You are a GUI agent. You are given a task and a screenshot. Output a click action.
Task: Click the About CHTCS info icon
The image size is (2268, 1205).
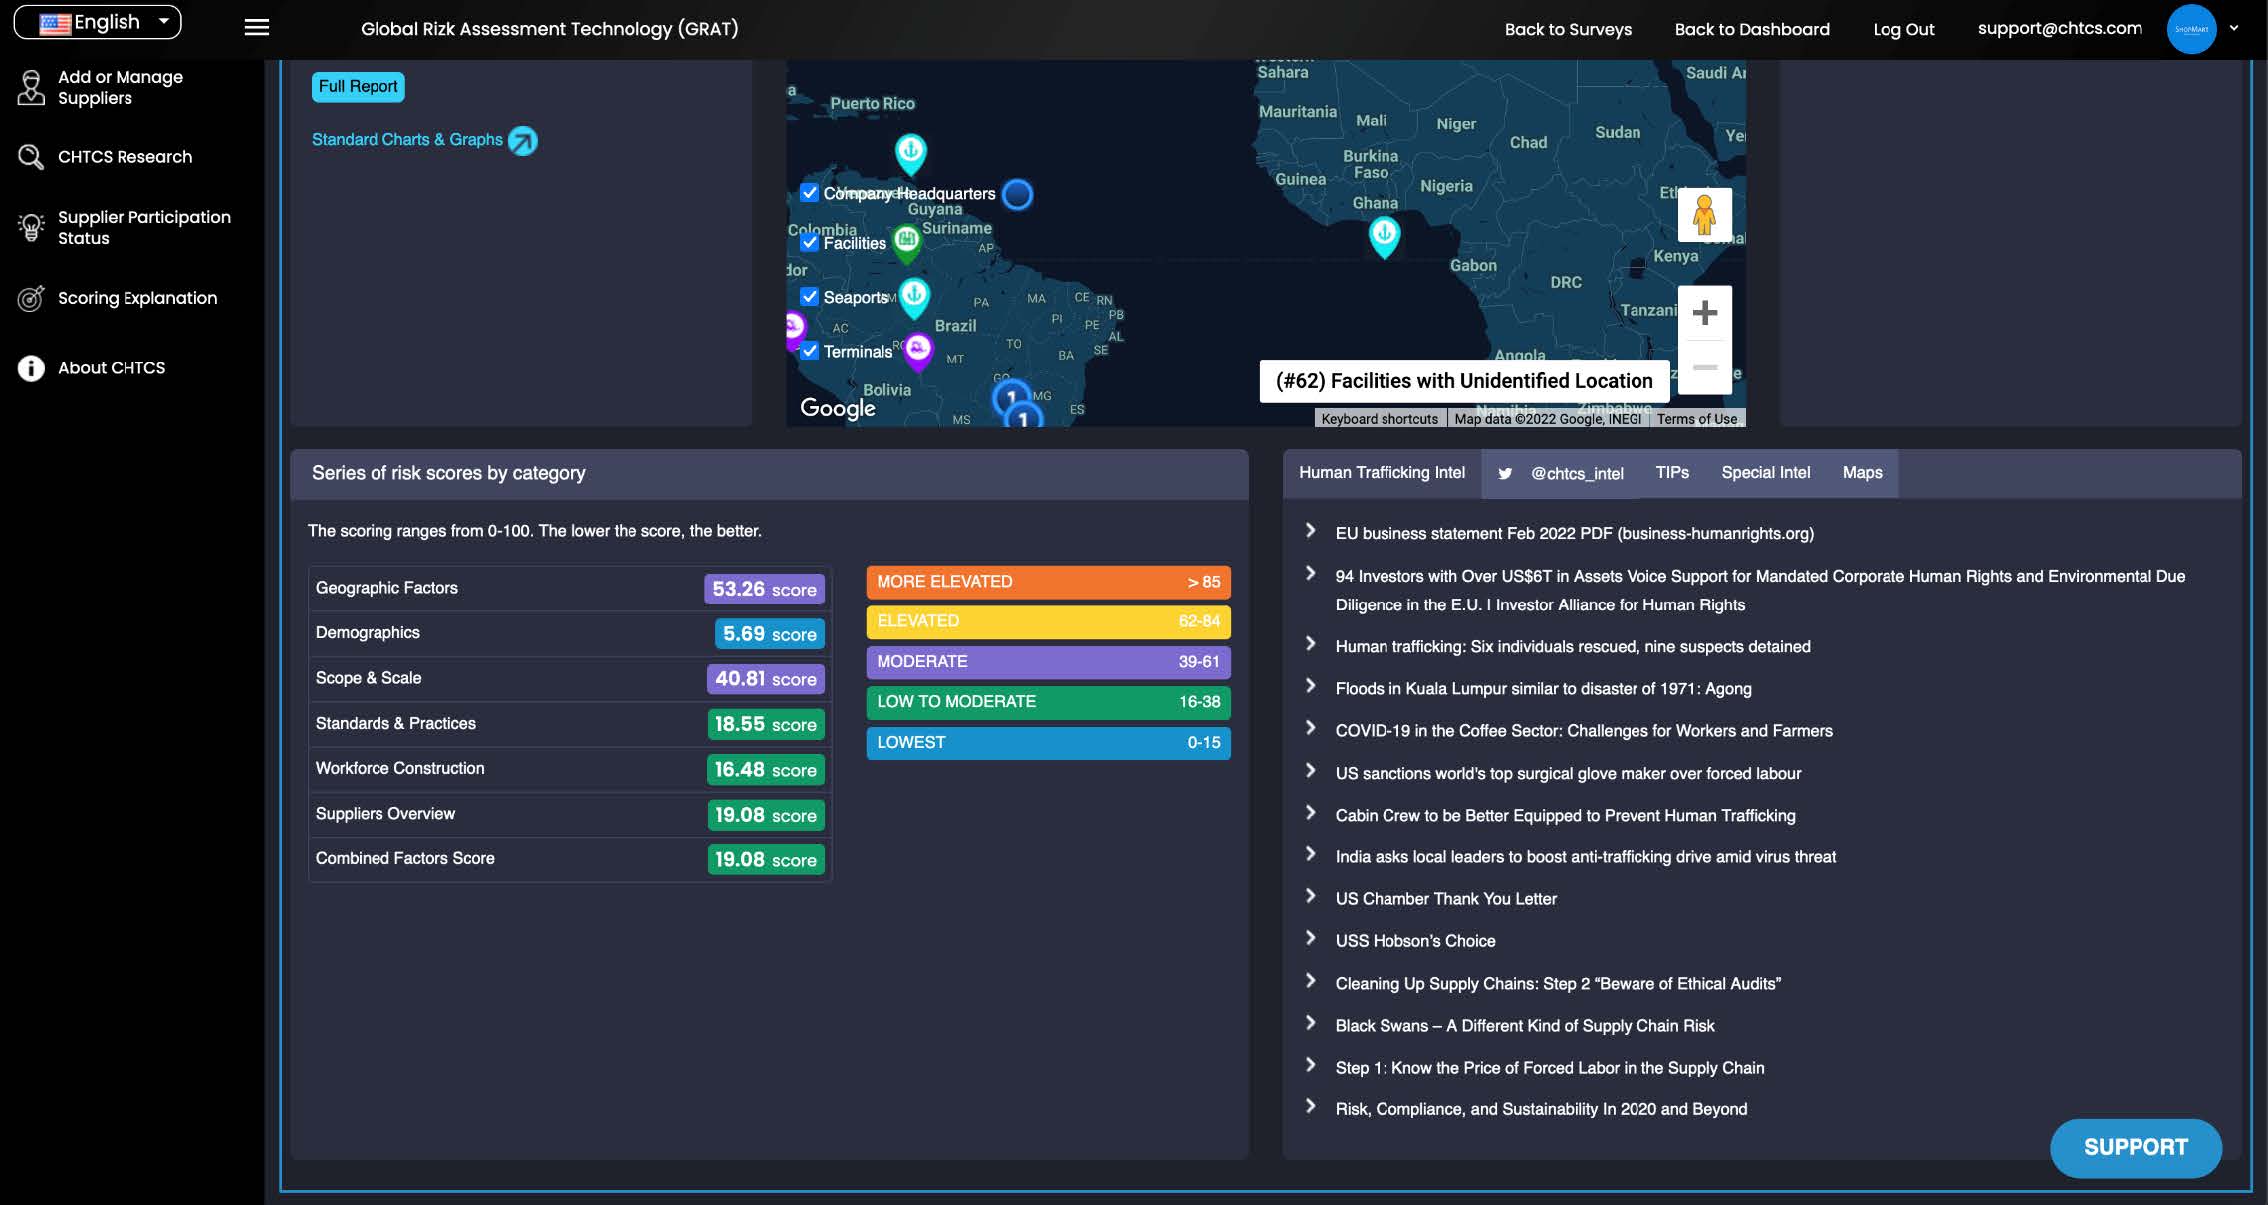31,368
